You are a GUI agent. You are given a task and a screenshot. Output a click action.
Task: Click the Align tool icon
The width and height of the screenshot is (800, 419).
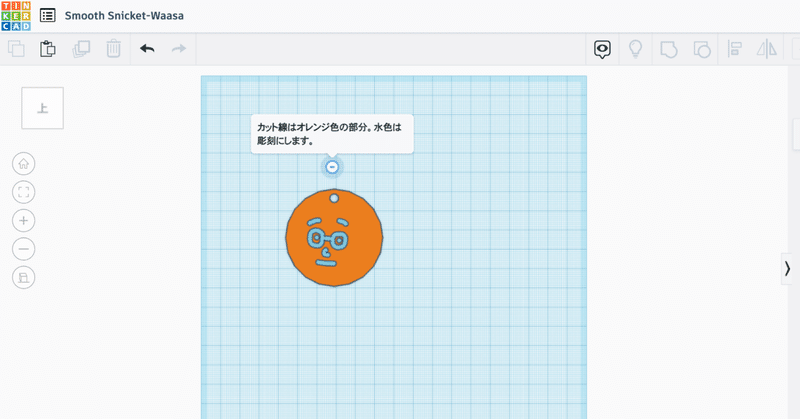734,49
